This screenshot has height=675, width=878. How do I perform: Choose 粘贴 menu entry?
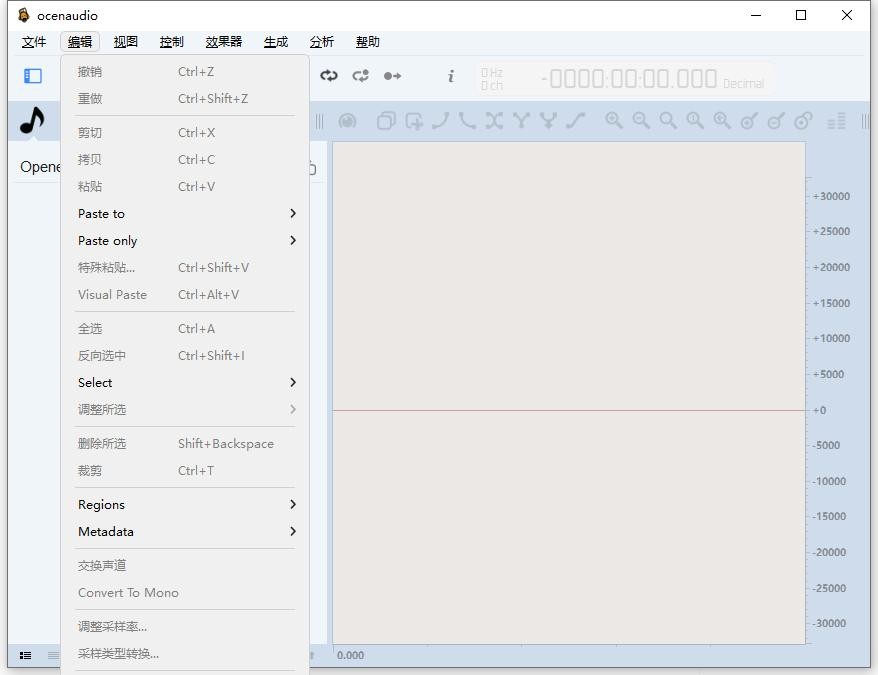(x=185, y=187)
